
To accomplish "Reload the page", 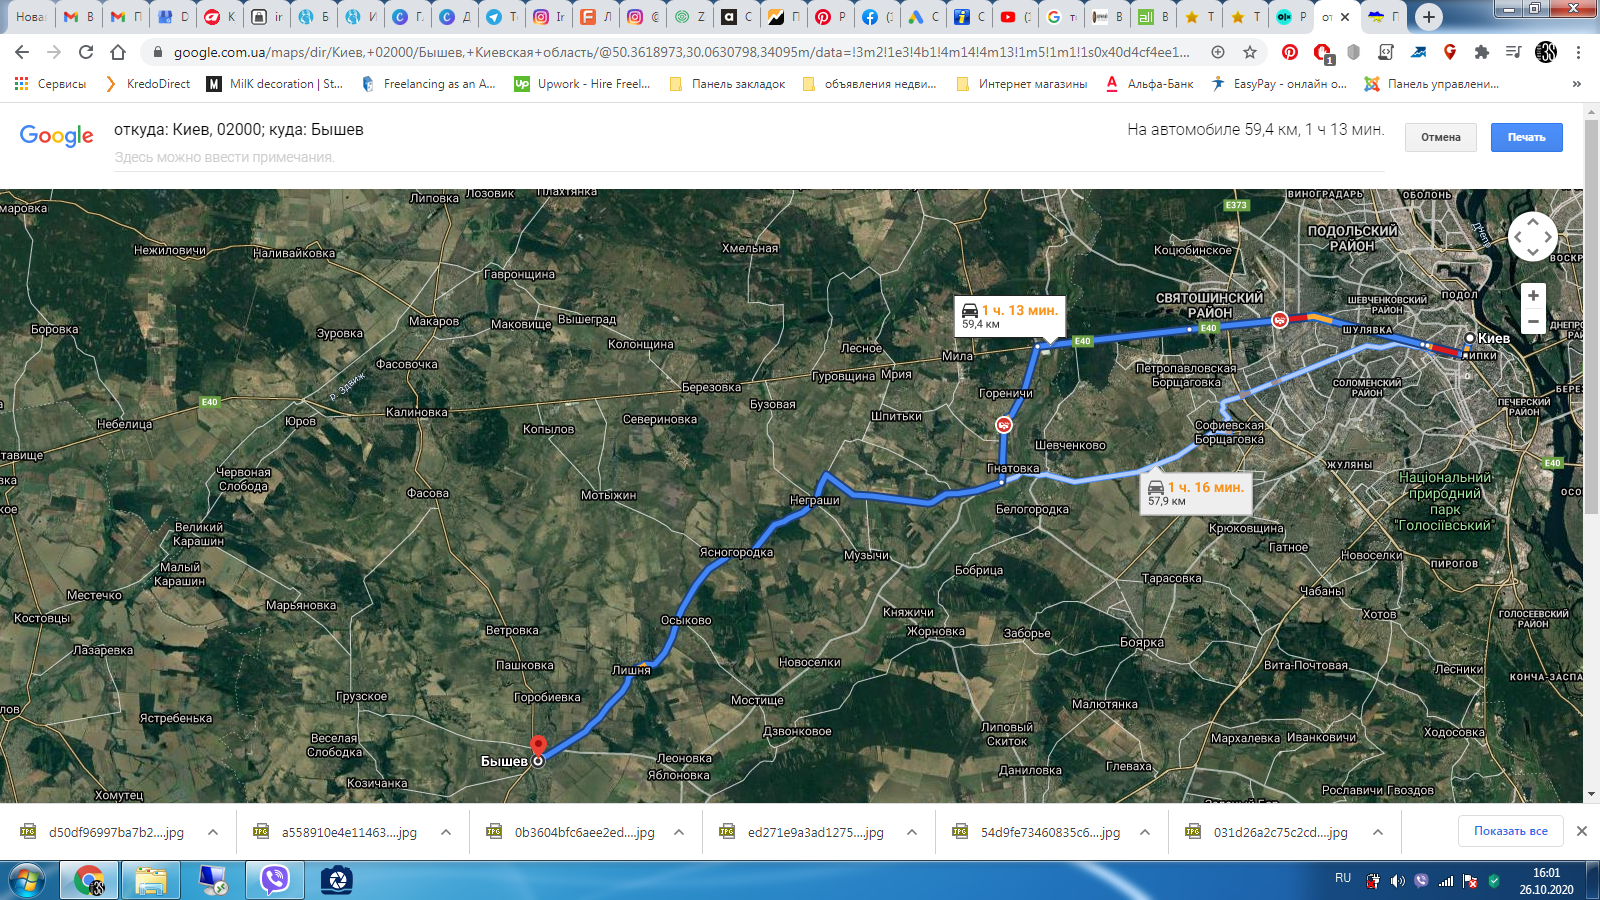I will coord(86,52).
